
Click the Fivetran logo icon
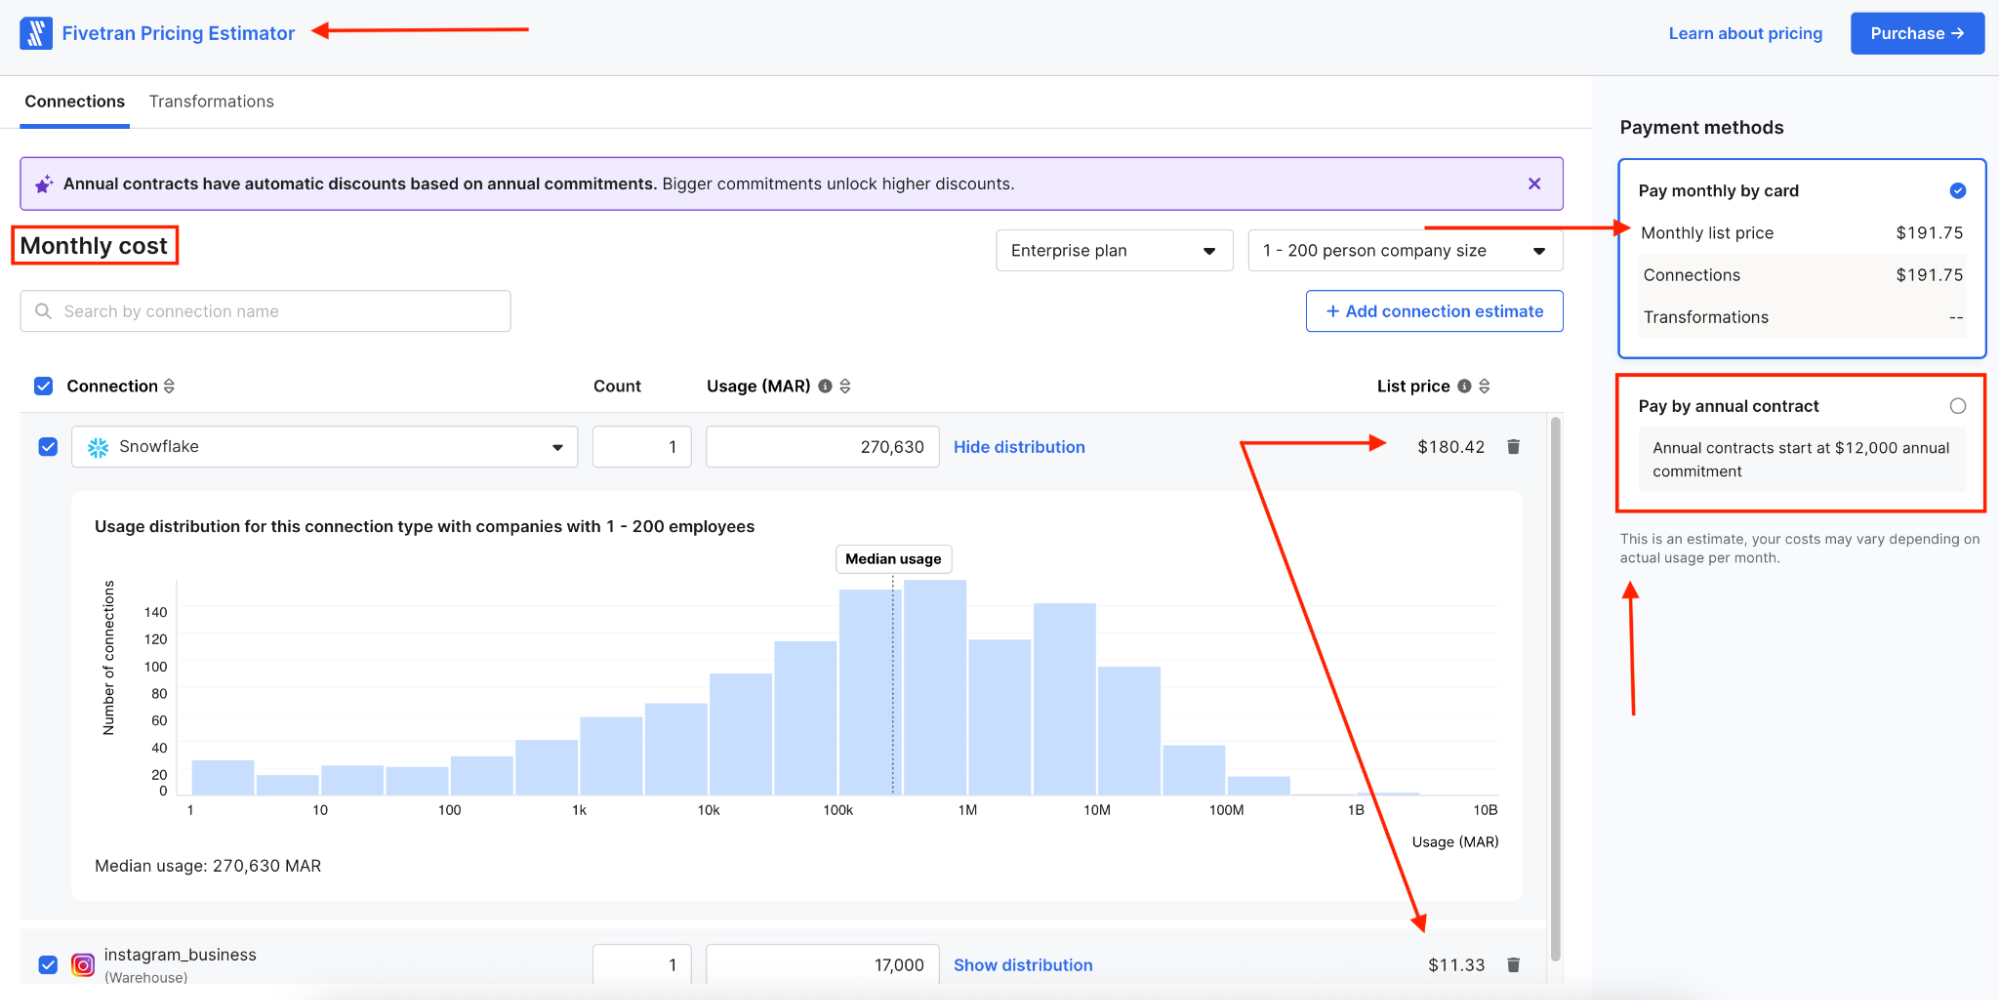coord(36,33)
